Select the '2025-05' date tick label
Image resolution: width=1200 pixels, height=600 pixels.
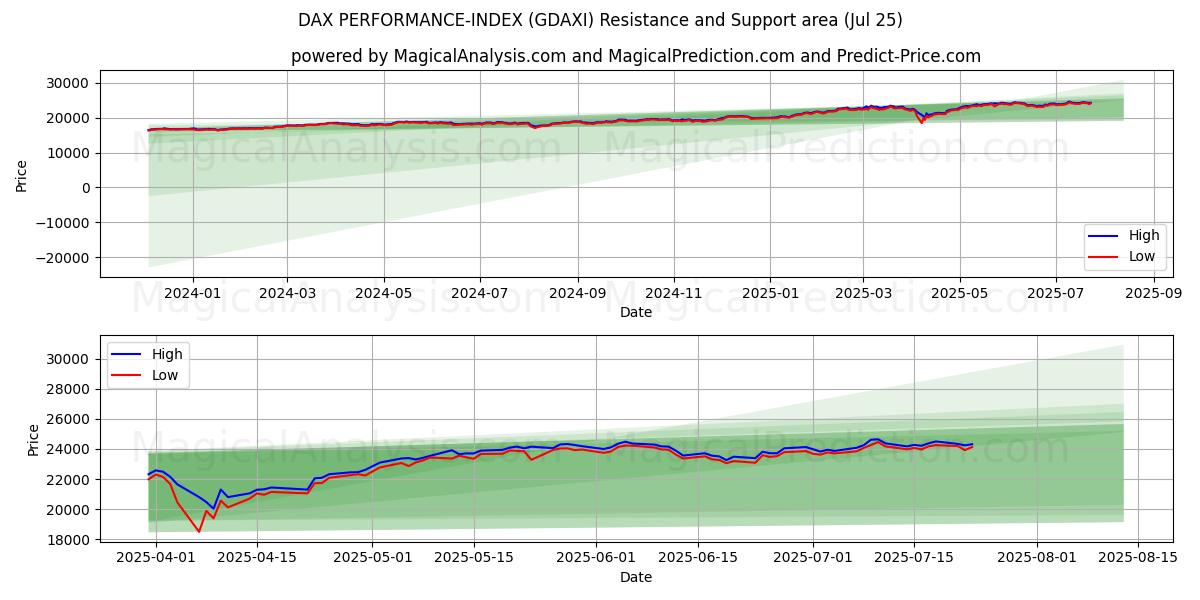960,294
